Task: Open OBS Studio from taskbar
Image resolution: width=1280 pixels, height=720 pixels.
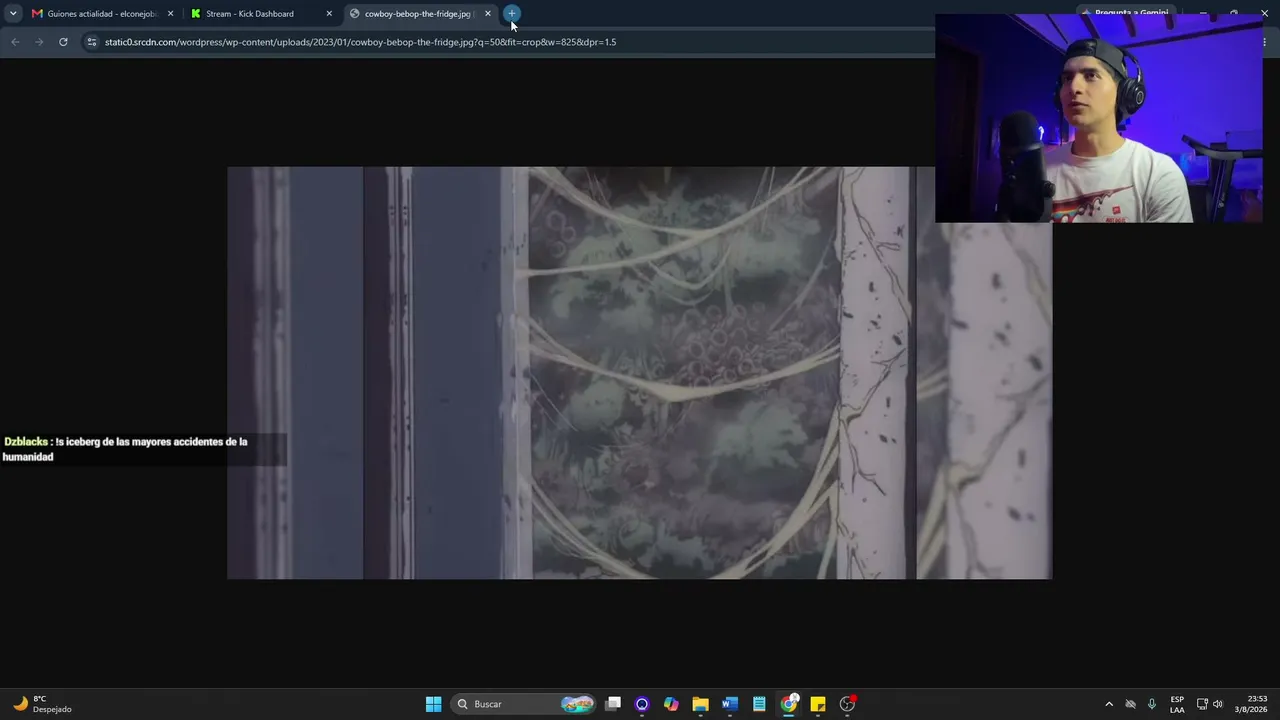Action: click(847, 704)
